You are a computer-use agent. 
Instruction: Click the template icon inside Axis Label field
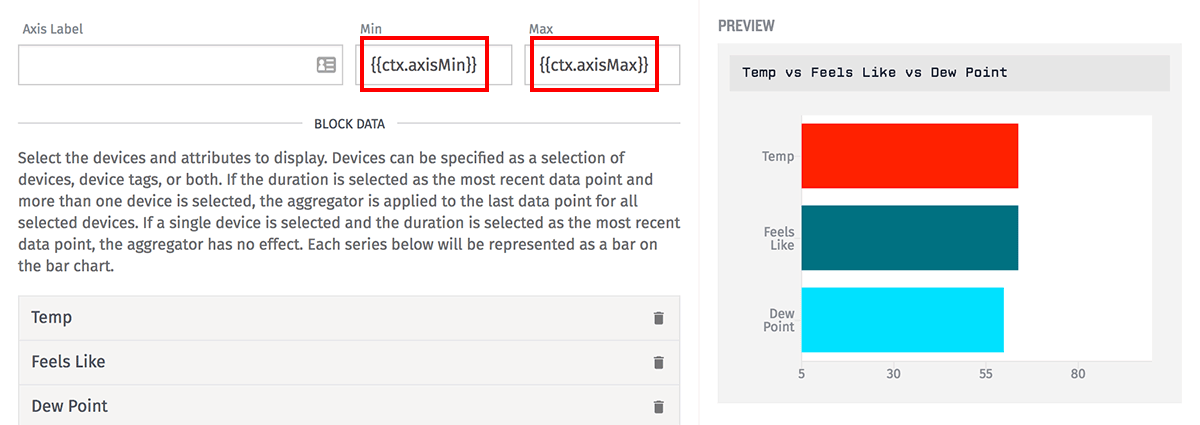click(326, 65)
